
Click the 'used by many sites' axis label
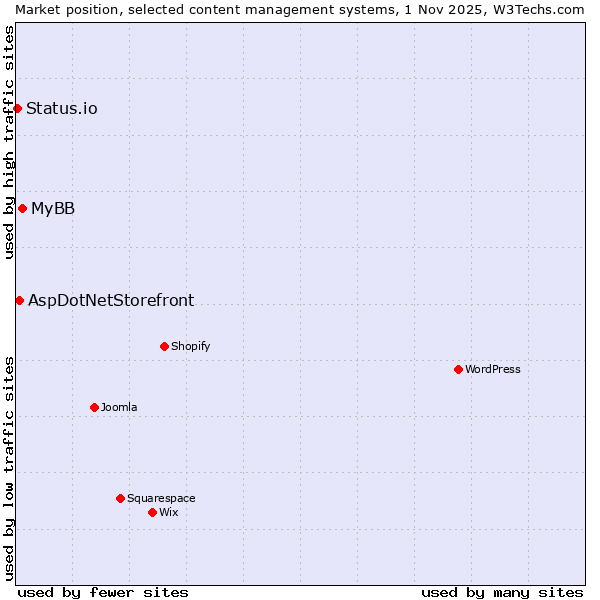[502, 592]
